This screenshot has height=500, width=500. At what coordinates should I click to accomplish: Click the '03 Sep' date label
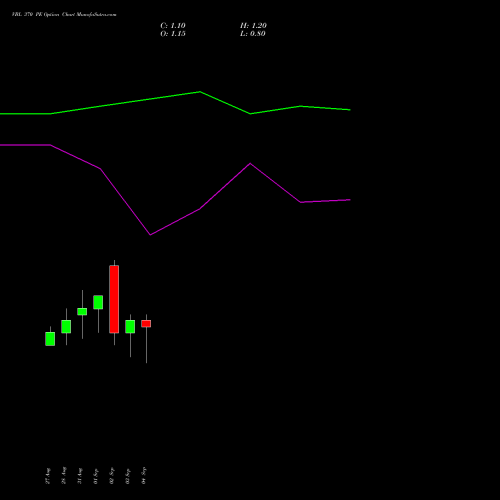pyautogui.click(x=128, y=476)
